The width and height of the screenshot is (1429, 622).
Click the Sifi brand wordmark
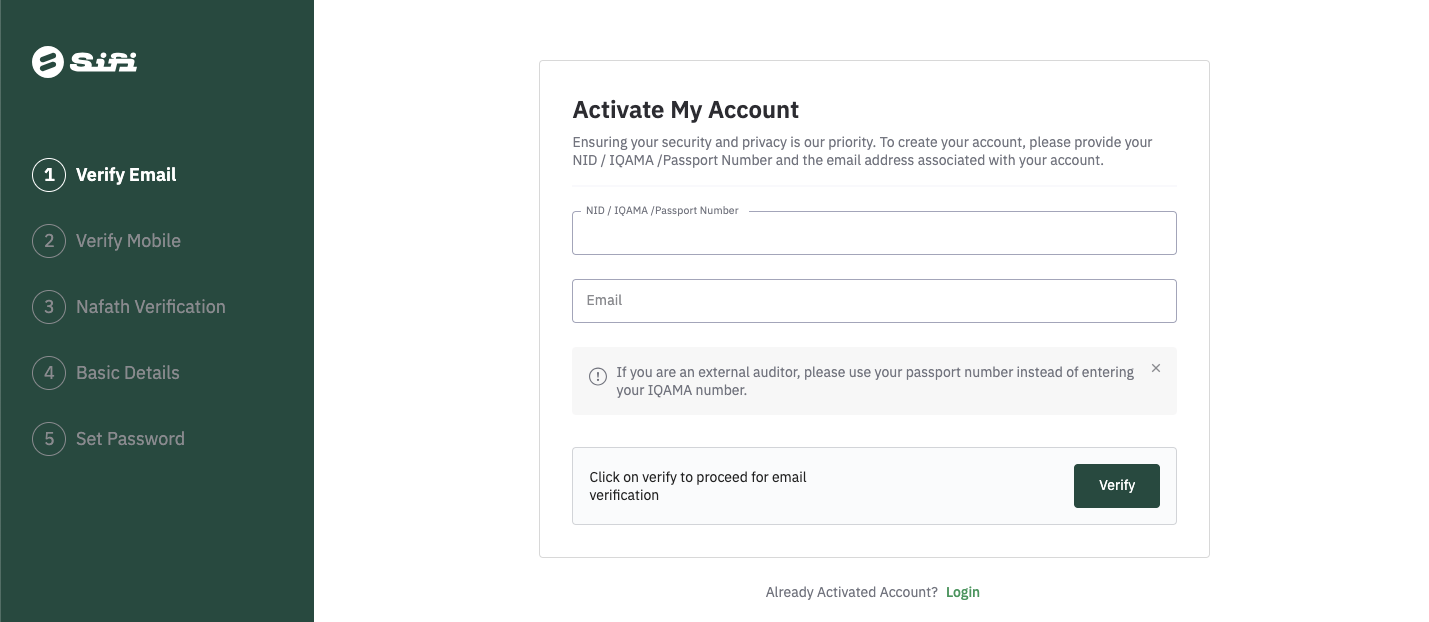[104, 62]
